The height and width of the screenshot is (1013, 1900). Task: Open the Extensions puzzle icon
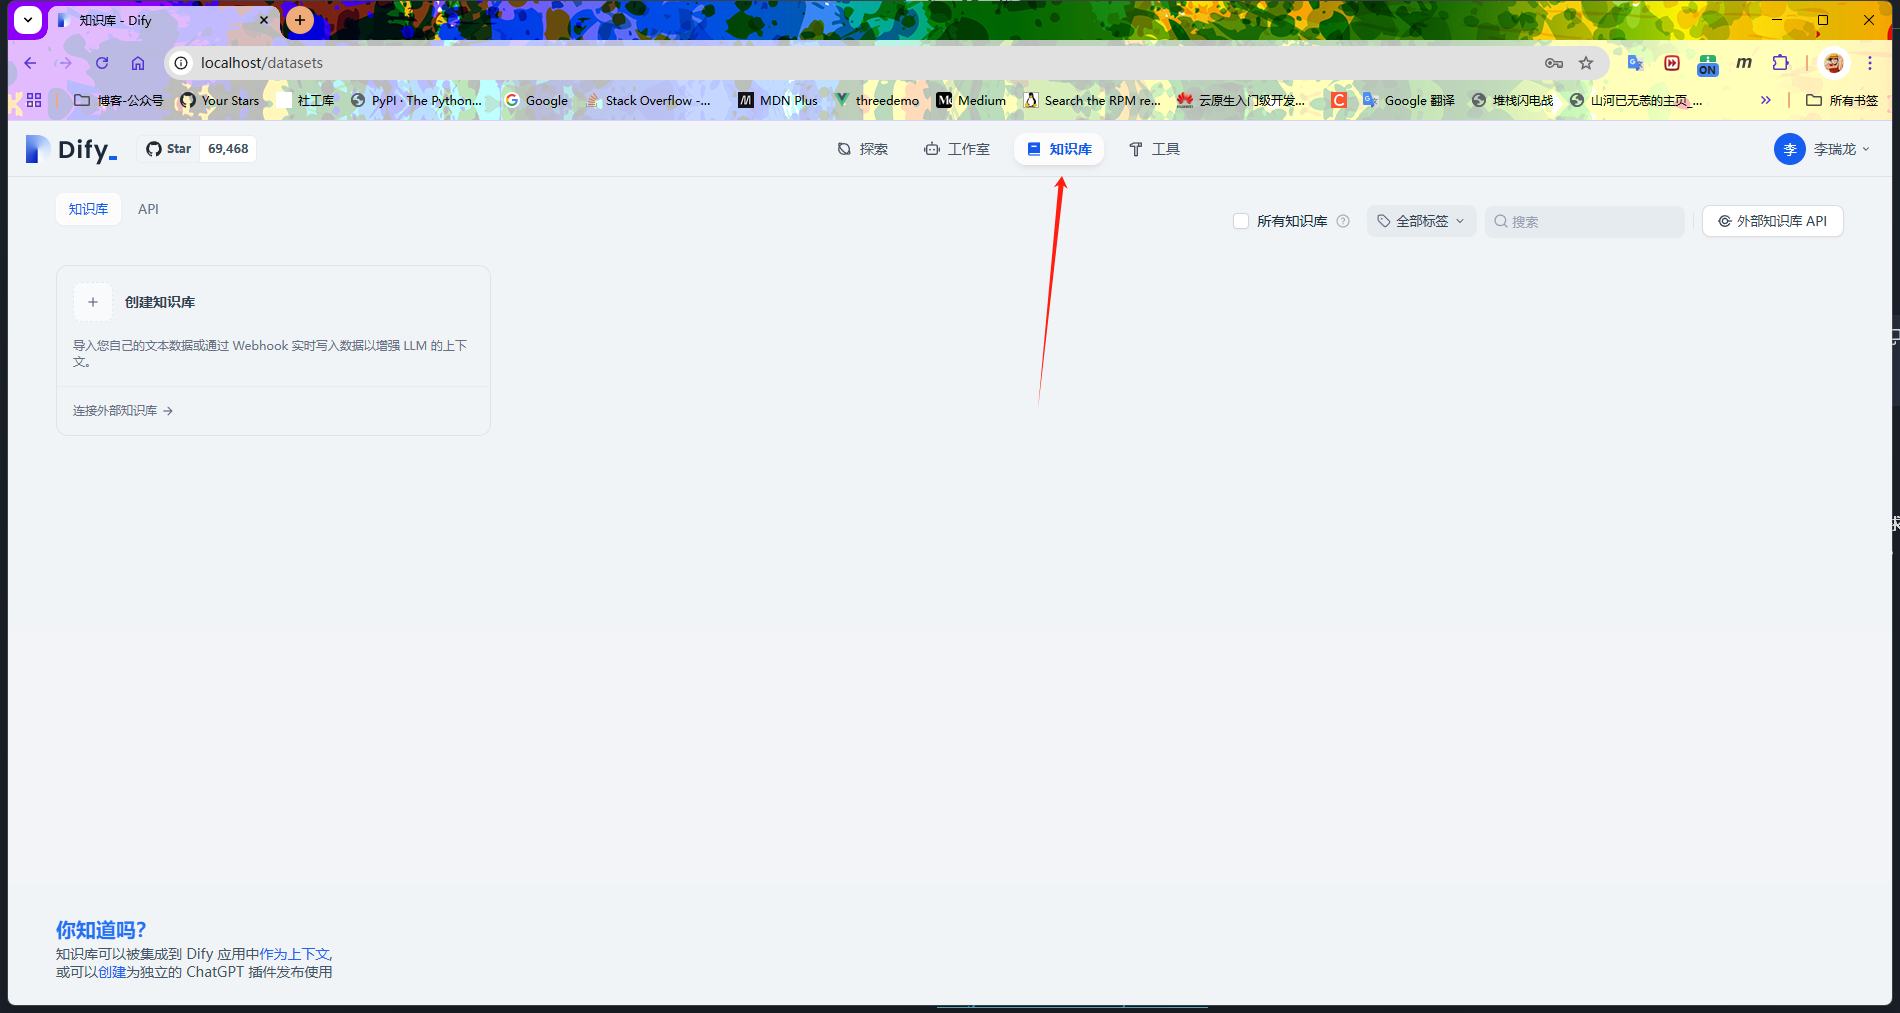tap(1780, 63)
